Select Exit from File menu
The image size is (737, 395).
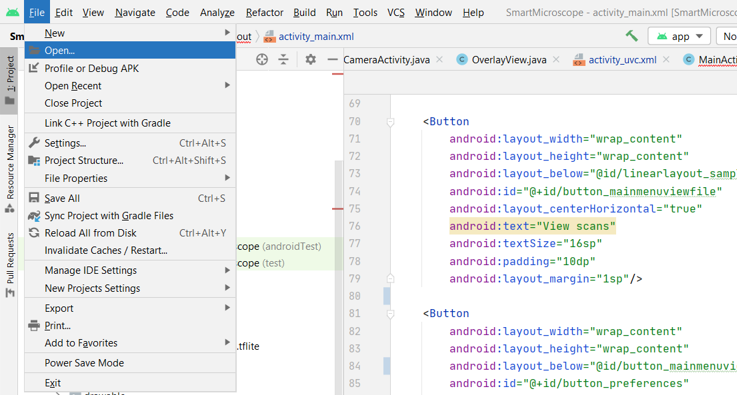[x=130, y=383]
